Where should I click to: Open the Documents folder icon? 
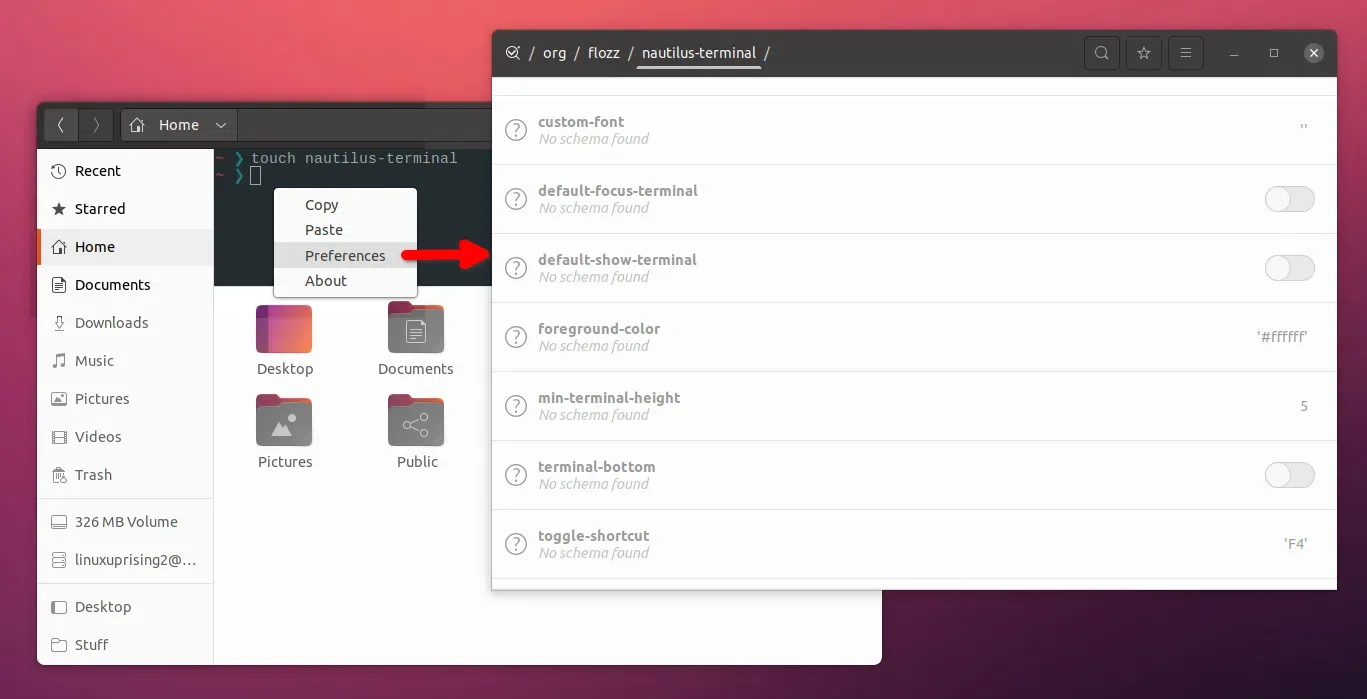(415, 330)
